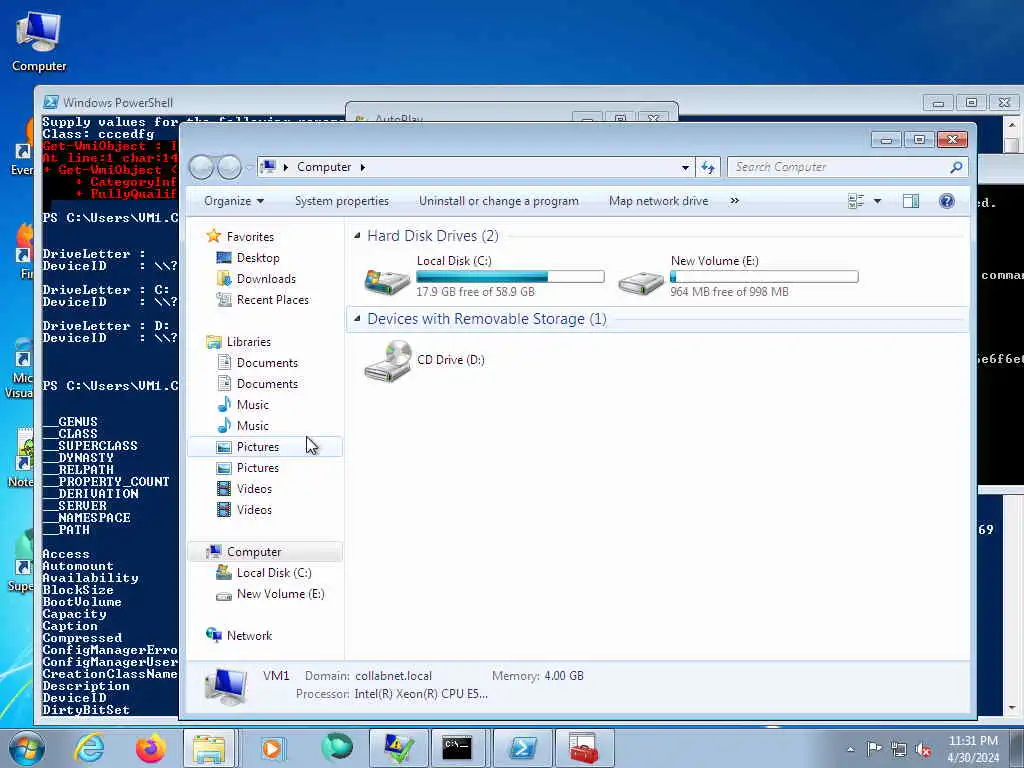The height and width of the screenshot is (768, 1024).
Task: Show more toolbar commands with the chevron
Action: coord(735,201)
